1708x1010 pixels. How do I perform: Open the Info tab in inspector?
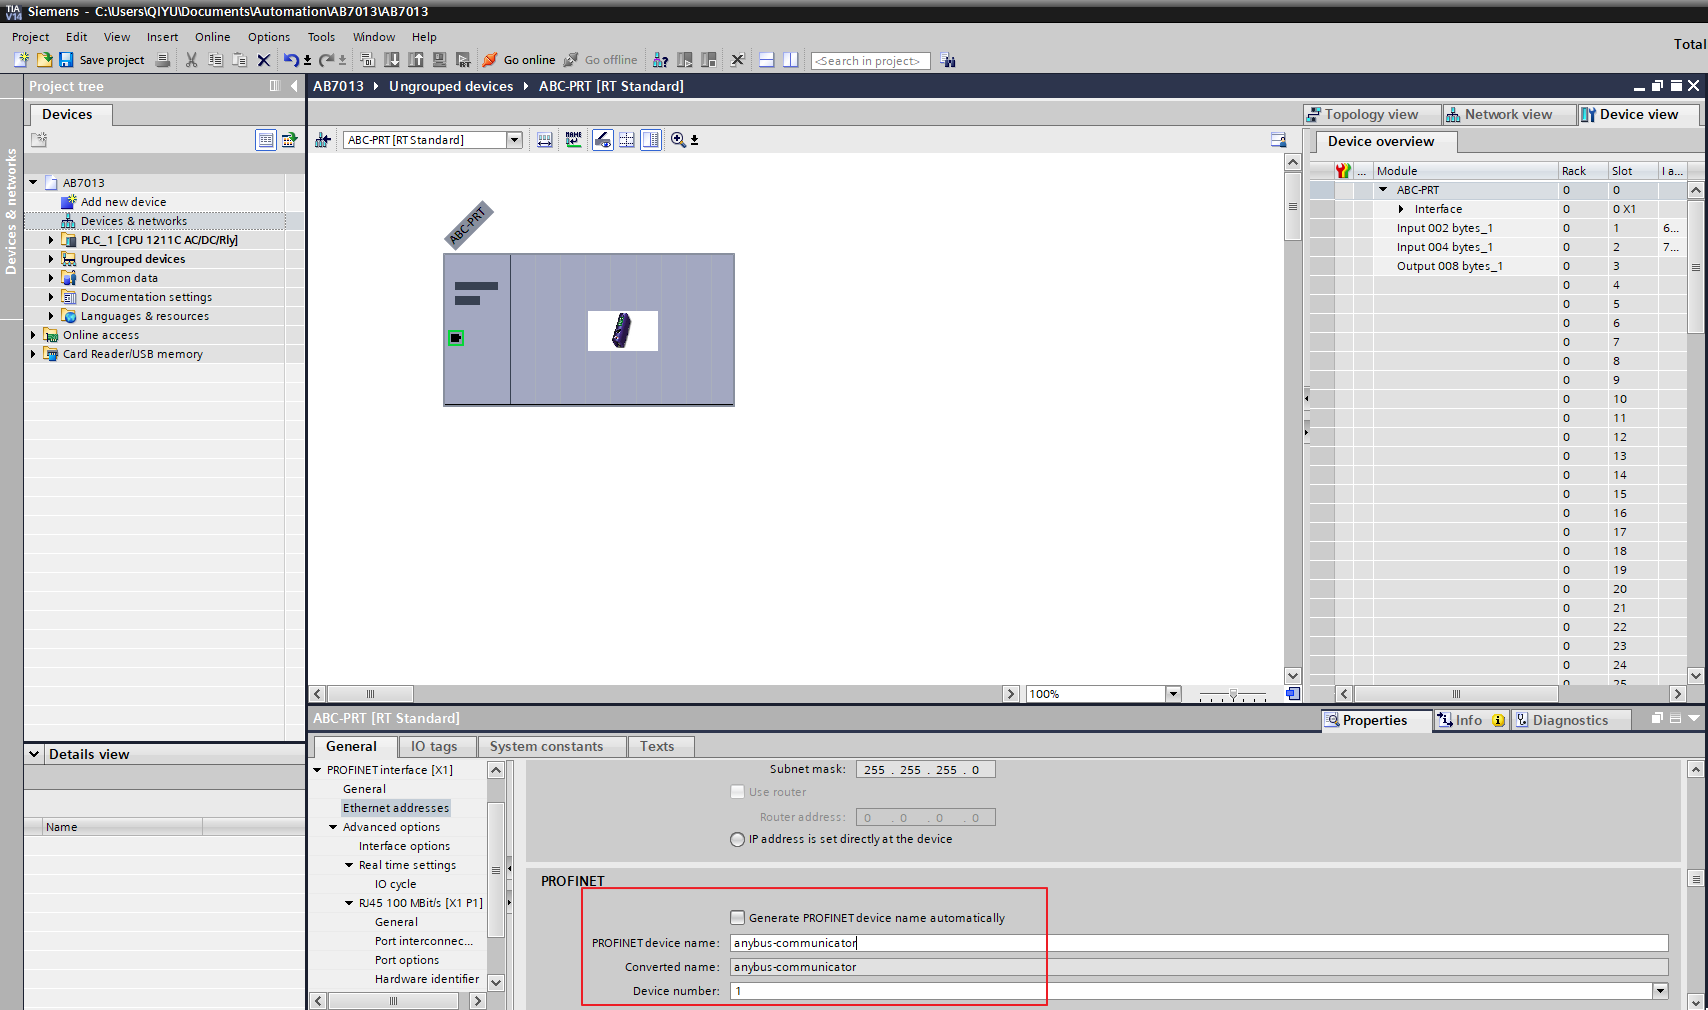[x=1470, y=720]
